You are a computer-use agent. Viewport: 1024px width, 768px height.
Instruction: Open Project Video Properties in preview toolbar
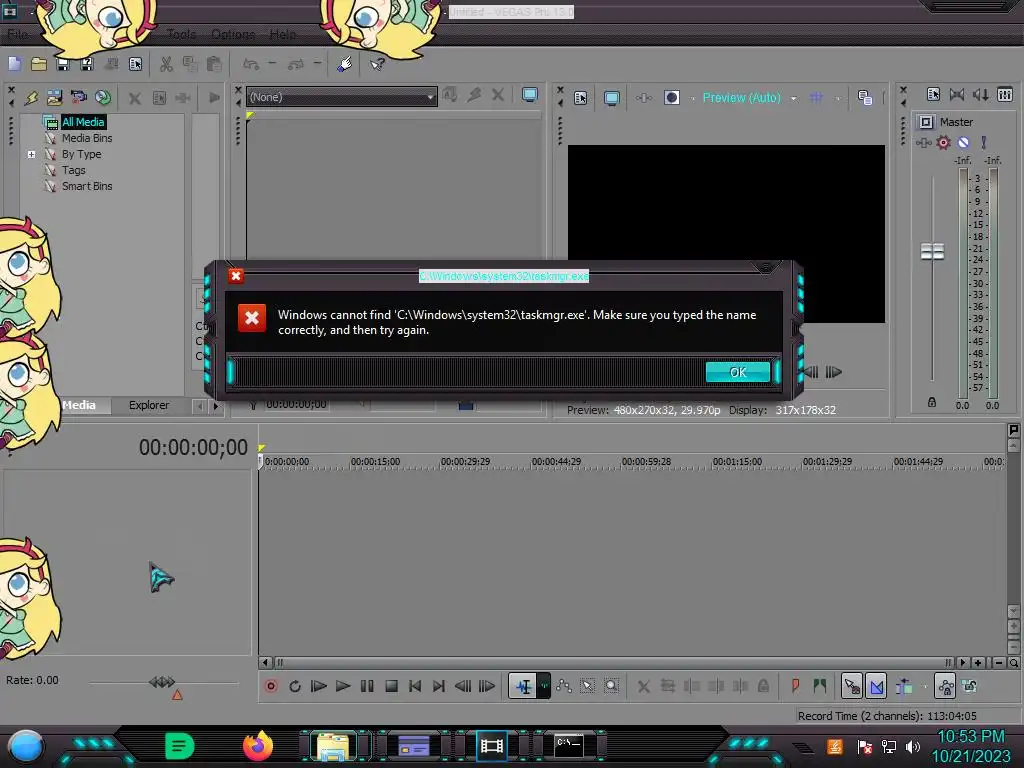coord(581,98)
